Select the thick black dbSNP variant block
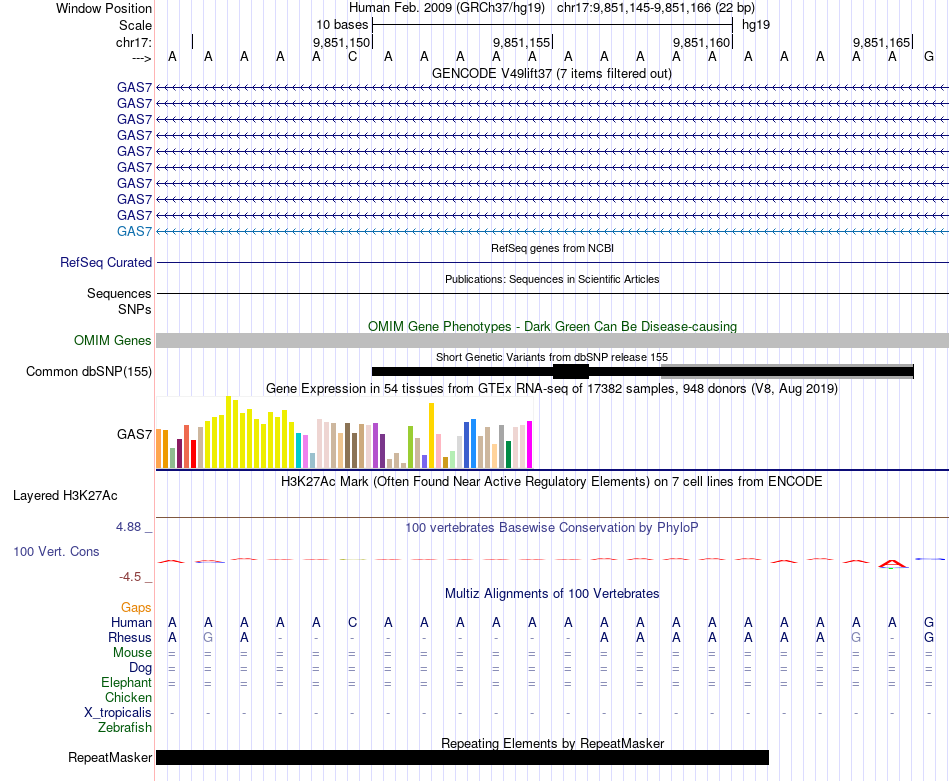Image resolution: width=950 pixels, height=781 pixels. point(571,371)
